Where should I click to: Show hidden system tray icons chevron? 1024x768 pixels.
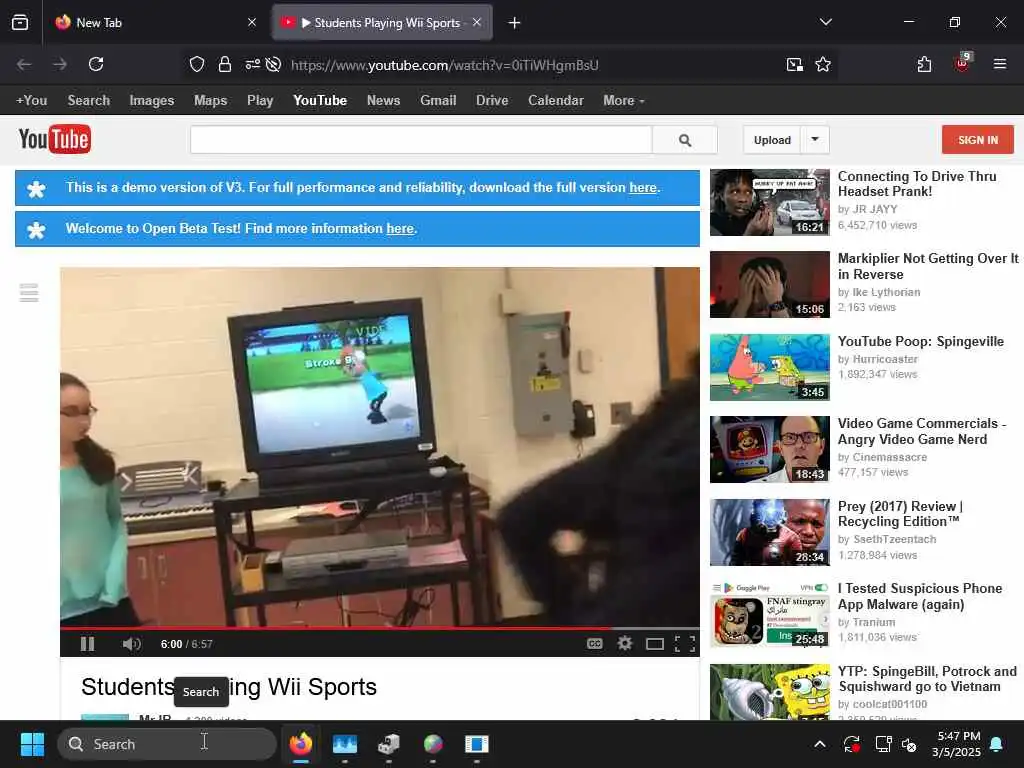[820, 744]
